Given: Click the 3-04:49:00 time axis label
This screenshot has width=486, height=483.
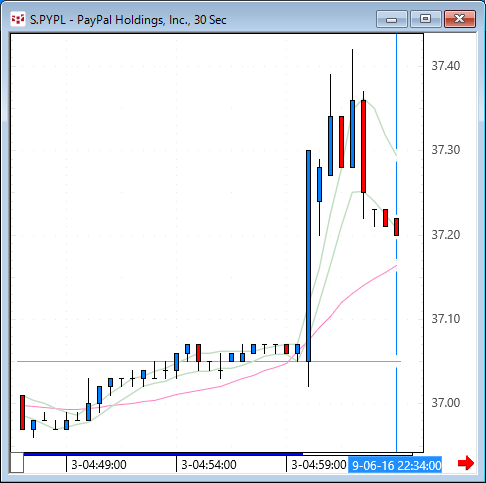Looking at the screenshot, I should click(x=99, y=465).
